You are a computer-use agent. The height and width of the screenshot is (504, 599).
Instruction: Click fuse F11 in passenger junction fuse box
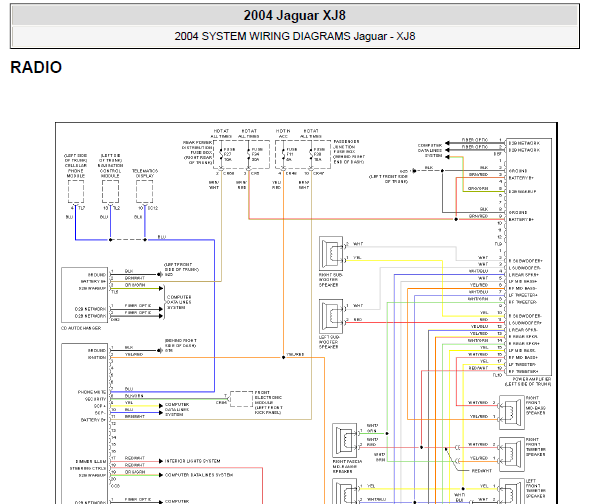[x=288, y=154]
